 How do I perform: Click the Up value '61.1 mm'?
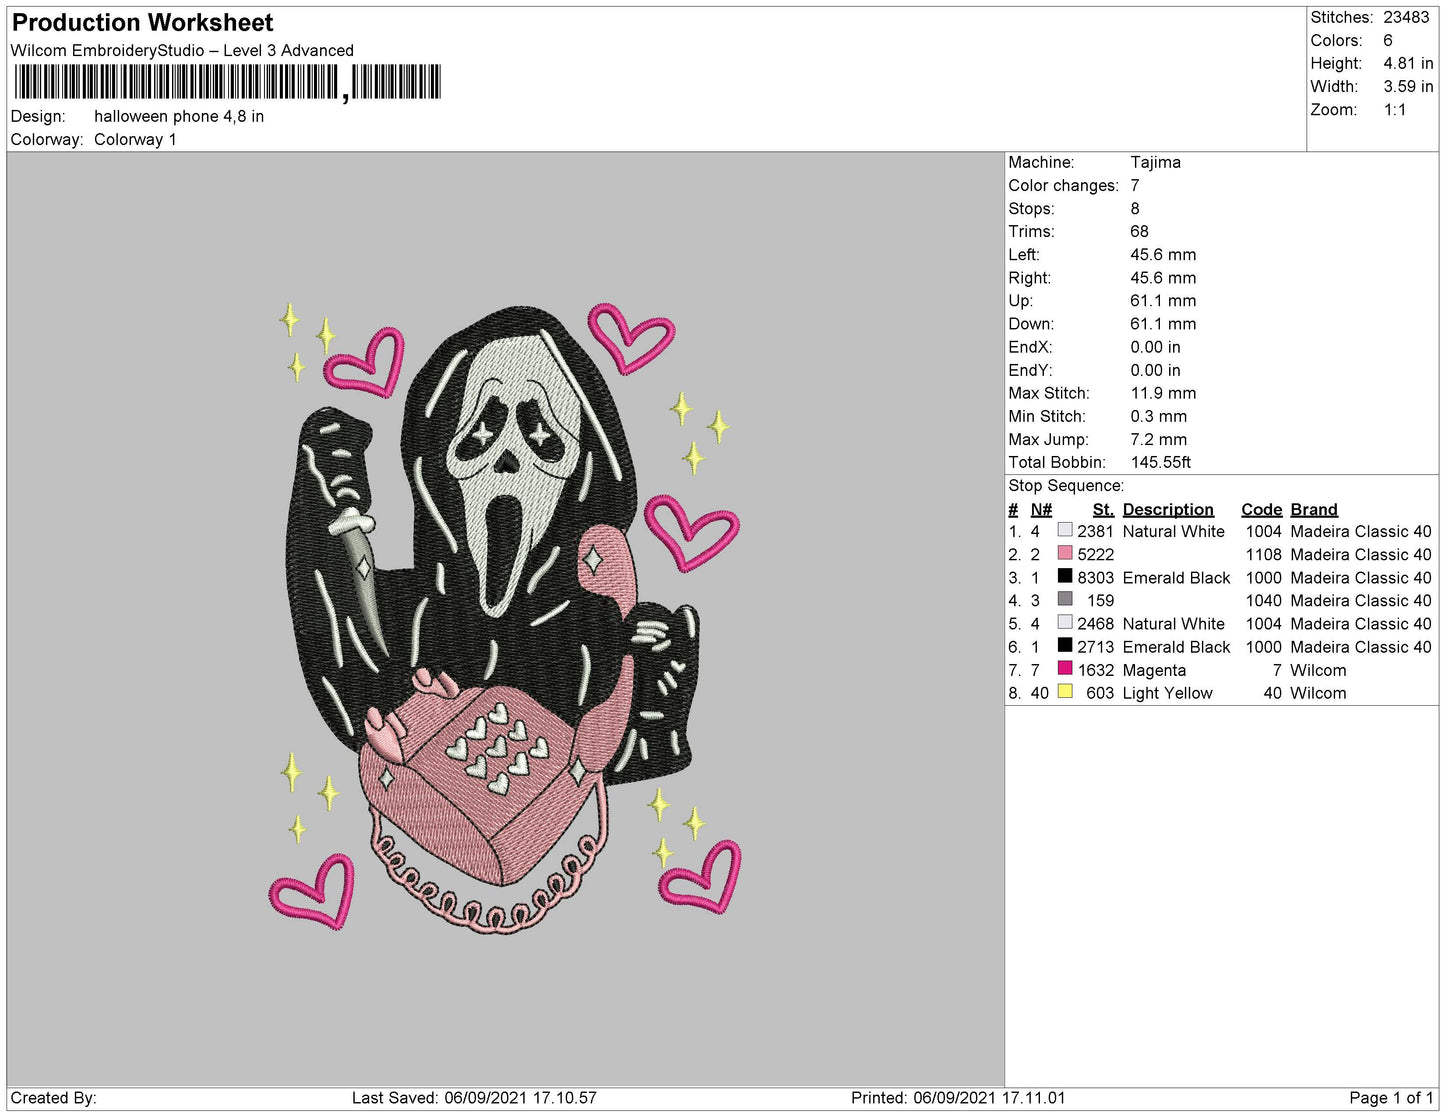[1163, 300]
